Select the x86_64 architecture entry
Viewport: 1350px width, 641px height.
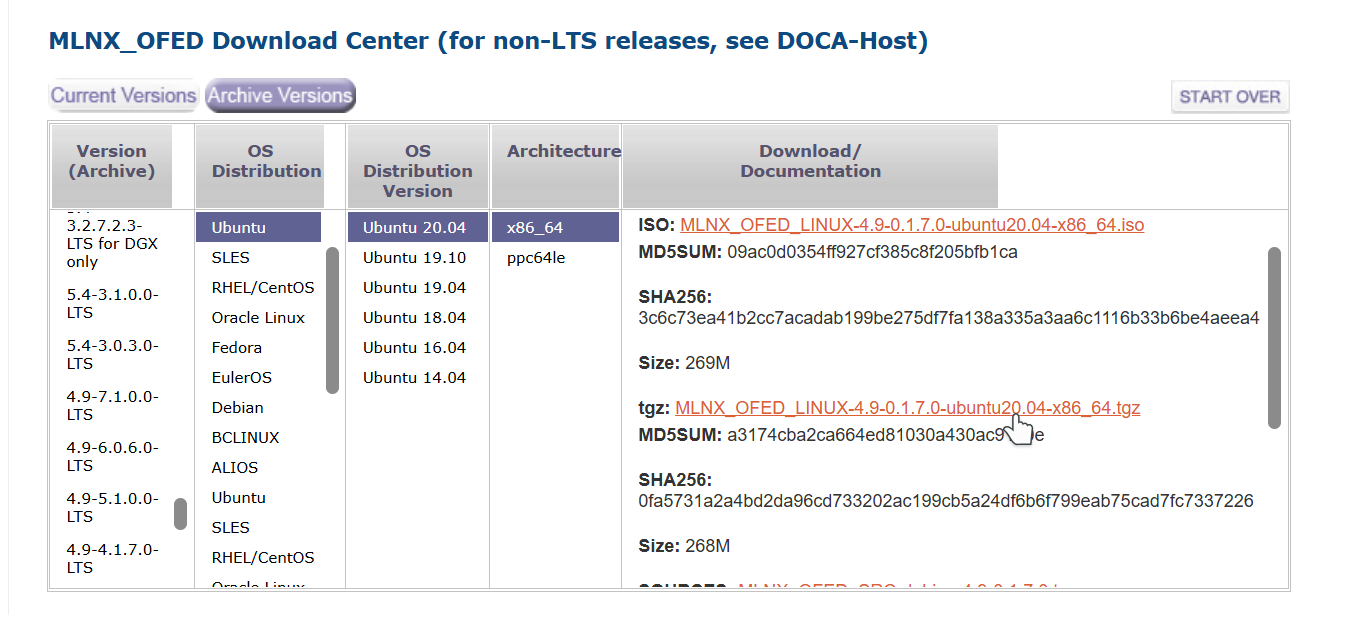click(535, 228)
